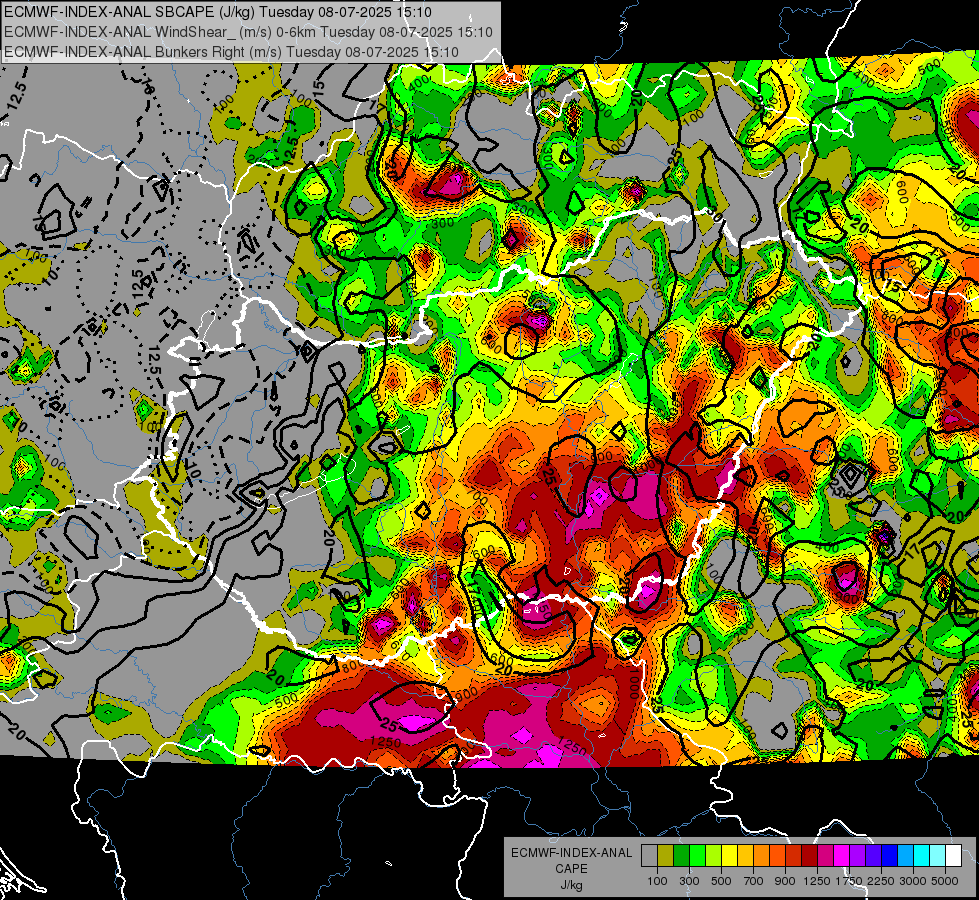This screenshot has width=979, height=900.
Task: Click the 700 value on legend scale
Action: click(x=754, y=881)
